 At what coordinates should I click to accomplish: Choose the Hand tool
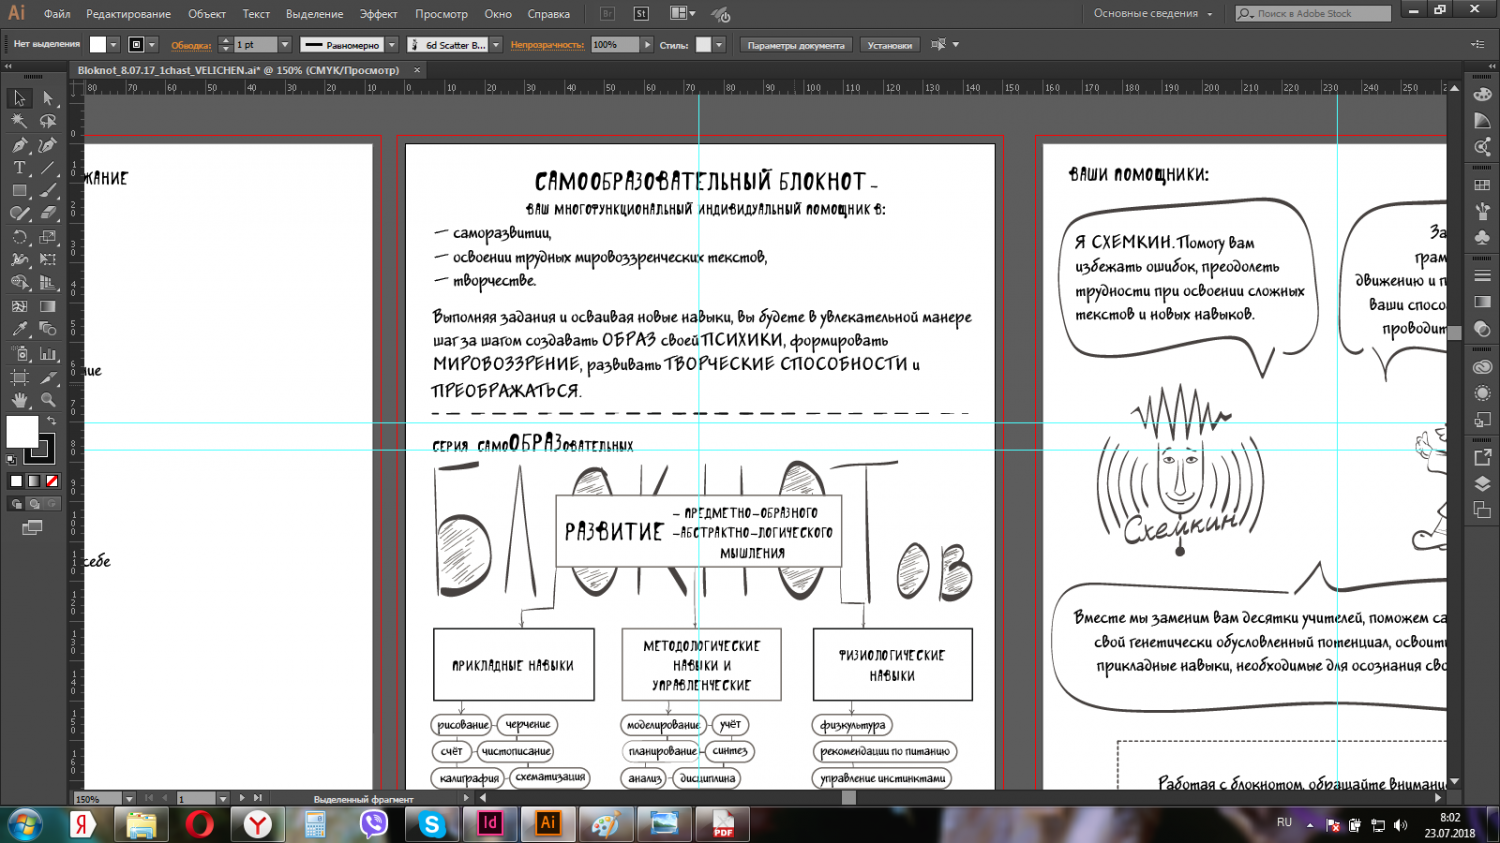tap(19, 400)
